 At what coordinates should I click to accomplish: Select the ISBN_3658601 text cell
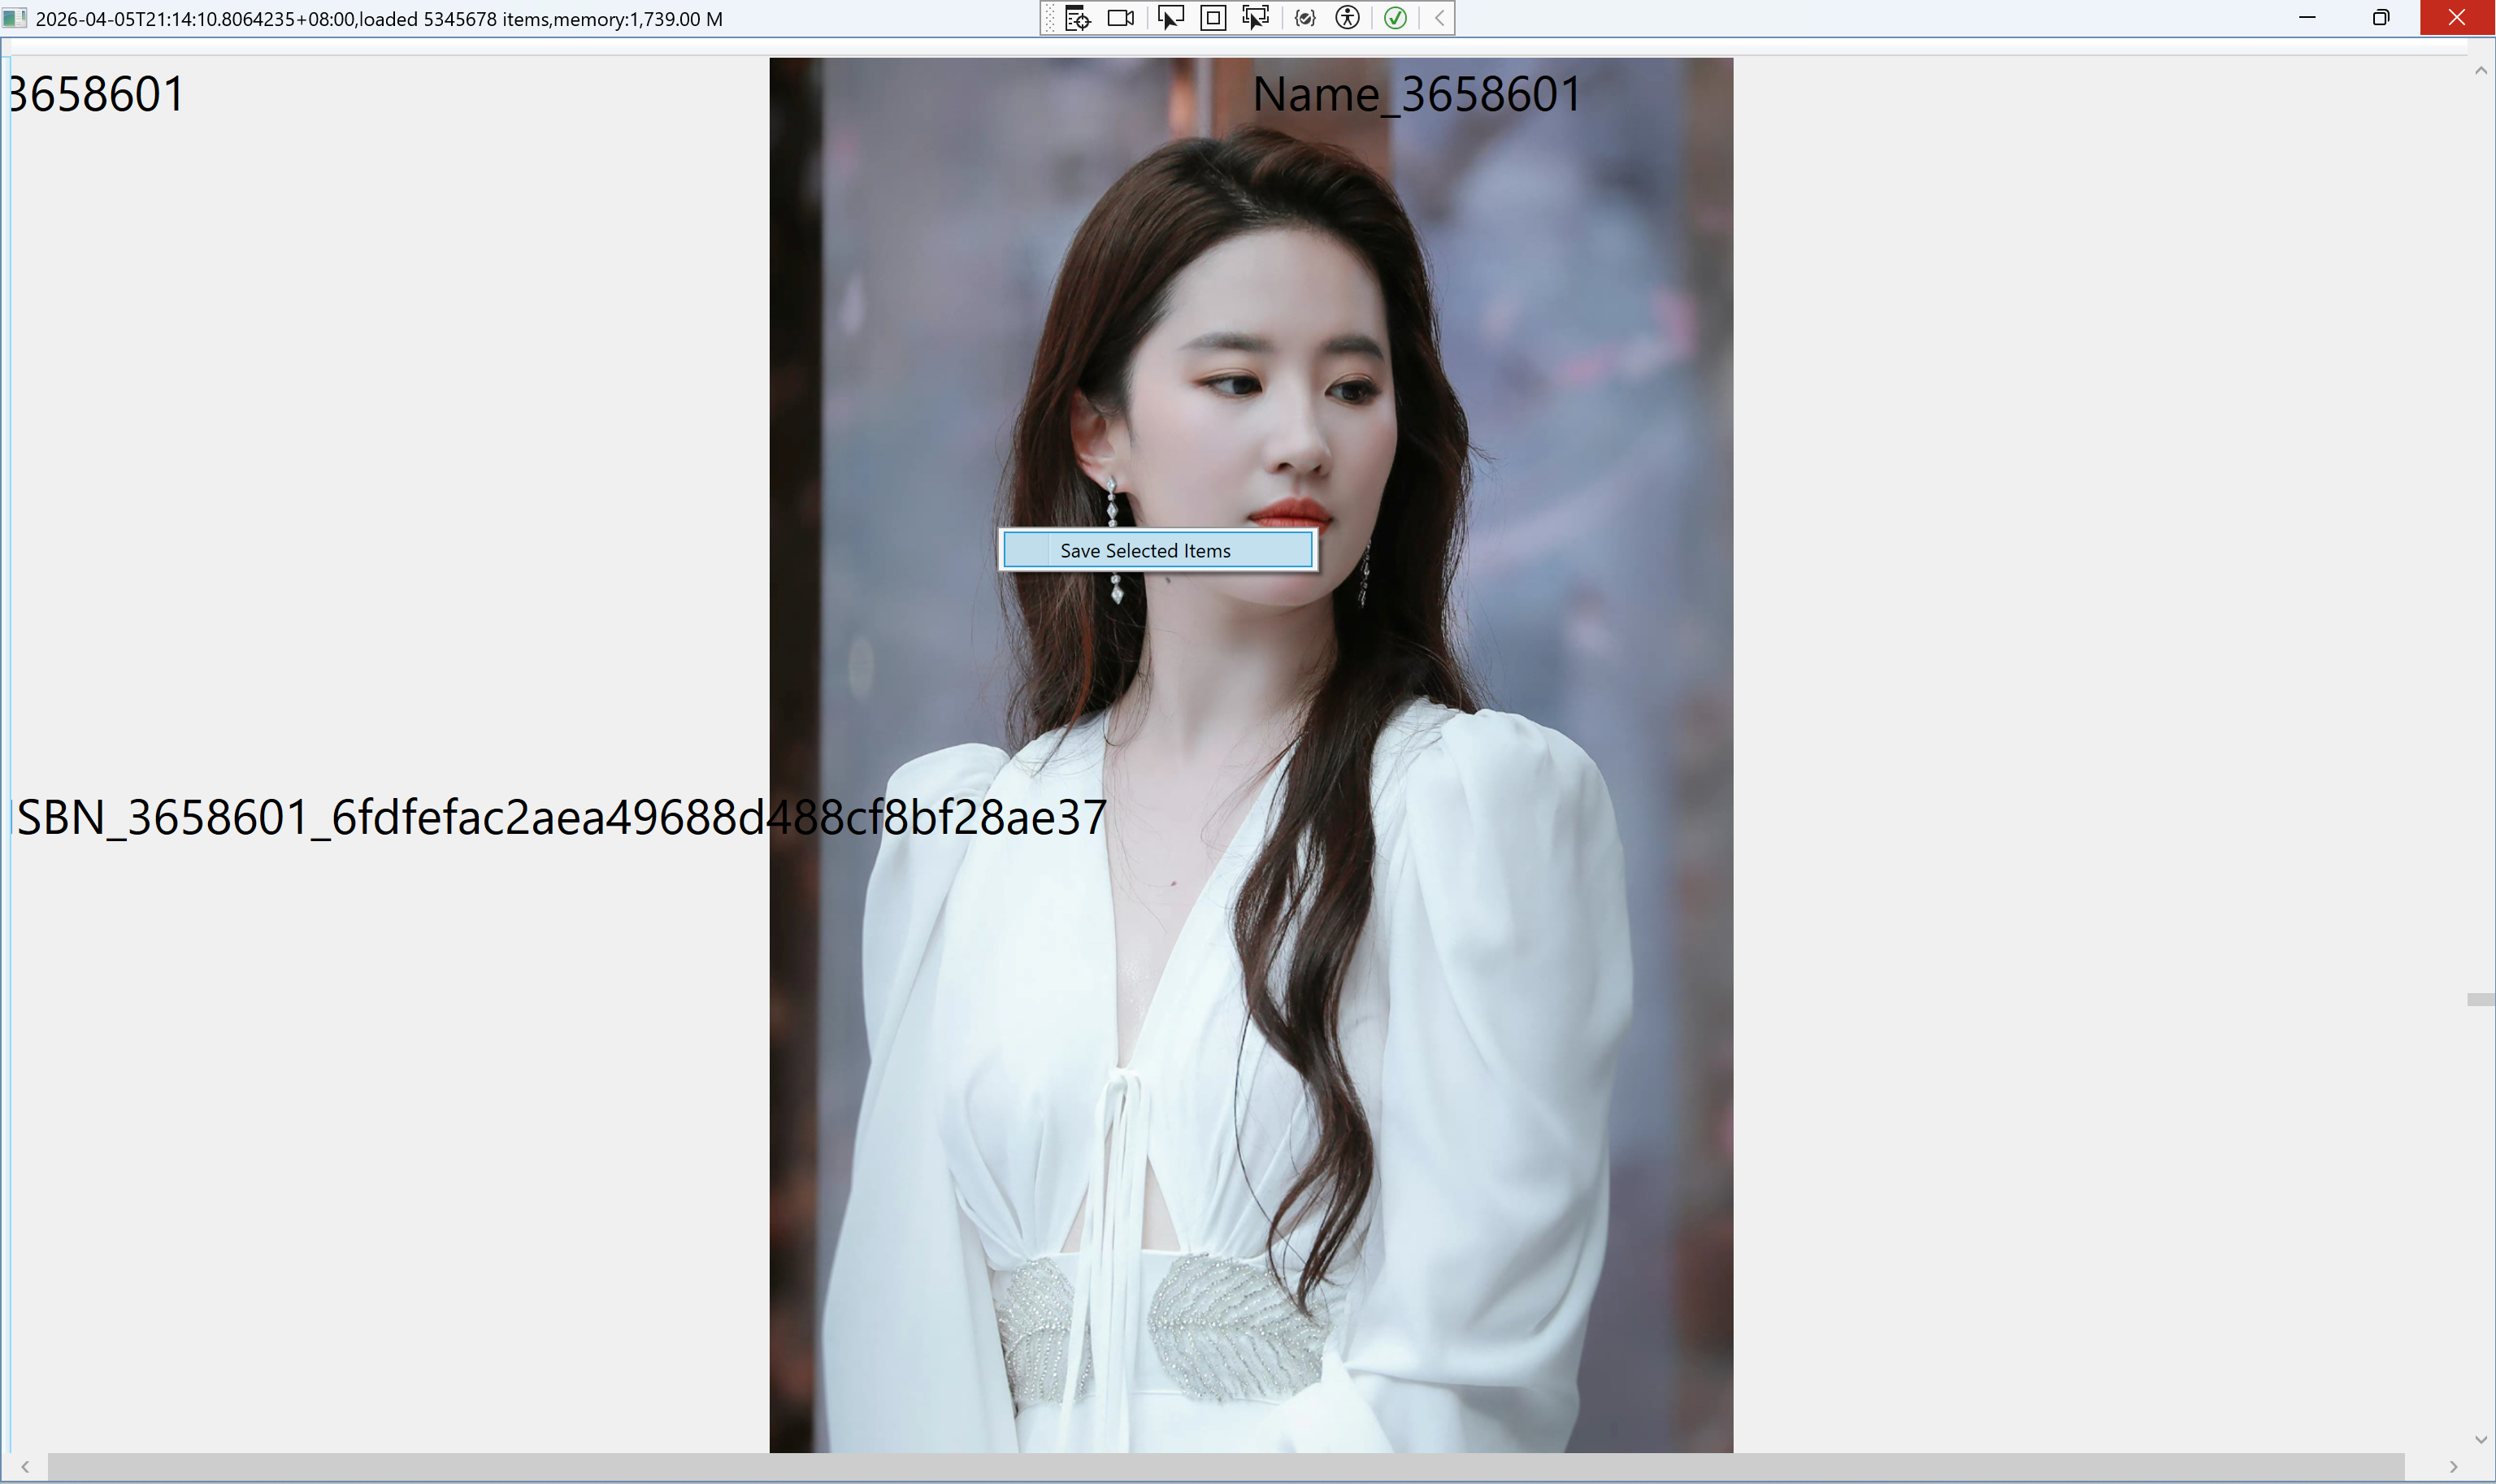pos(560,818)
